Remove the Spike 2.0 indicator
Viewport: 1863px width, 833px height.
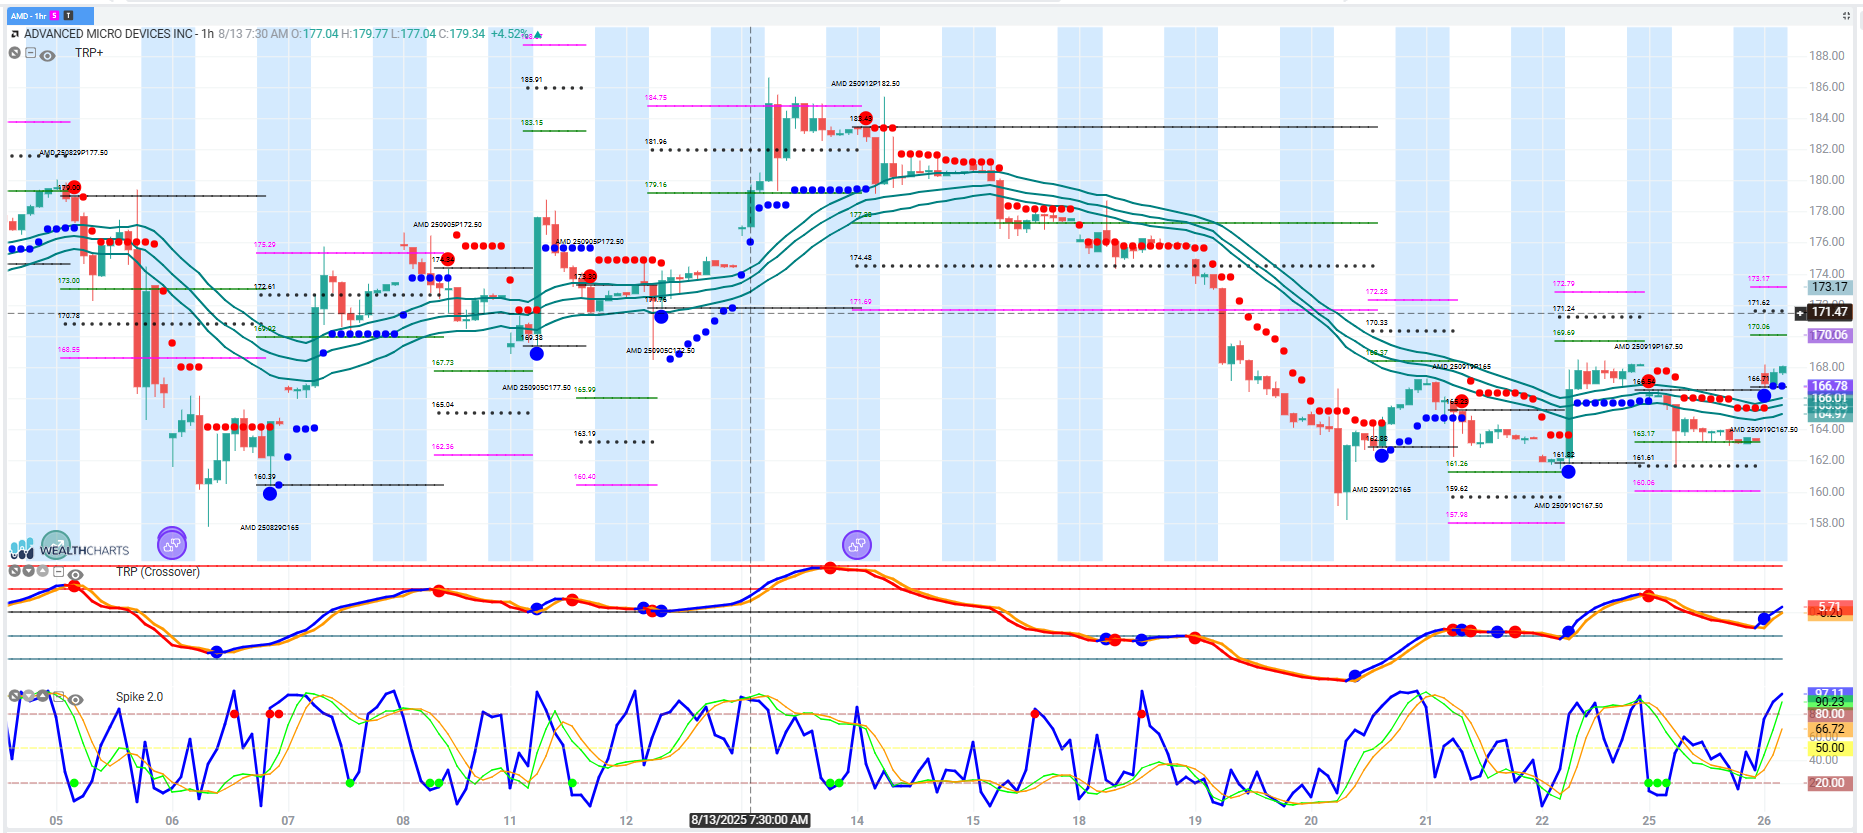[14, 696]
